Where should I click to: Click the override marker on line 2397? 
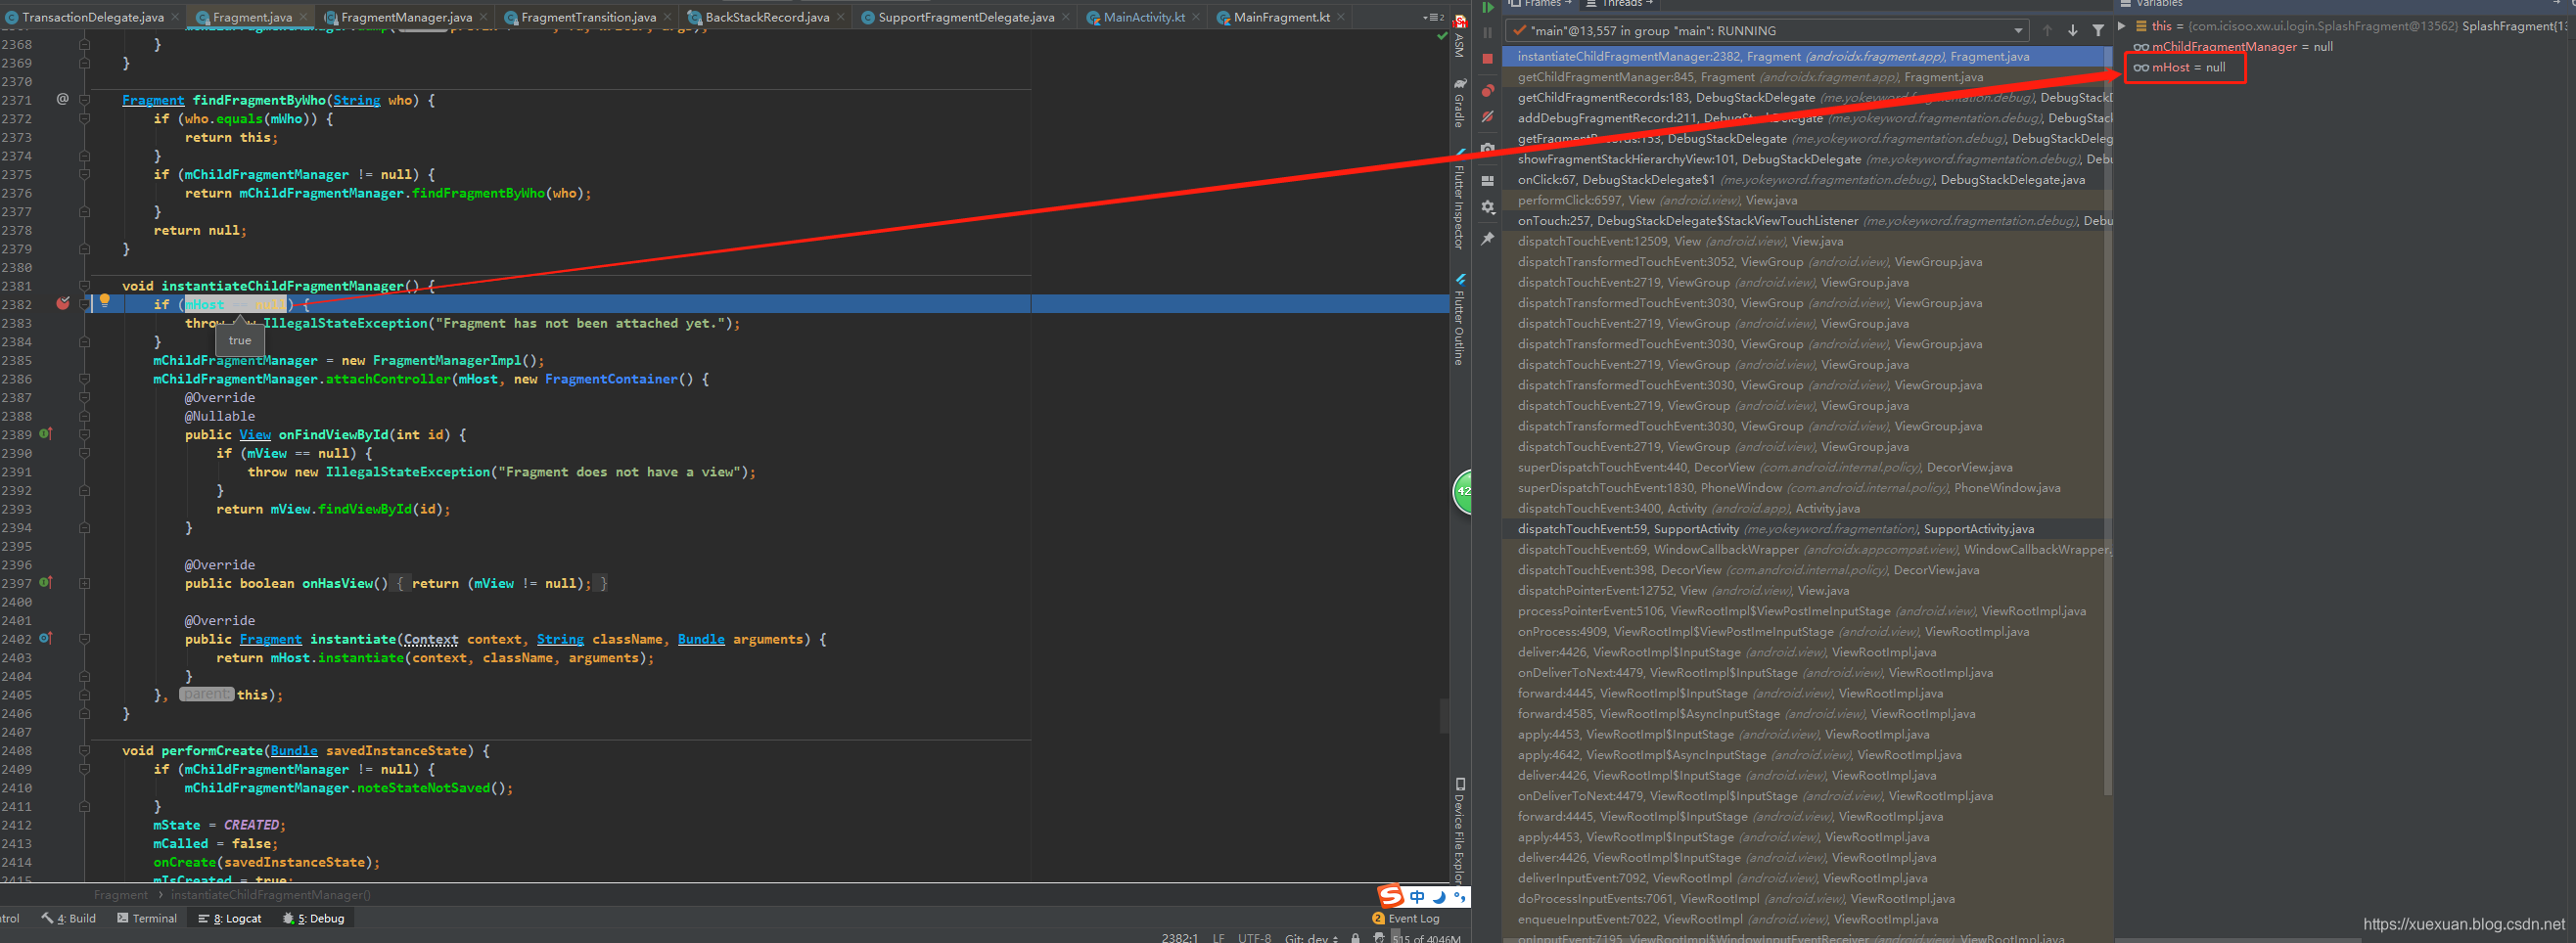[45, 582]
